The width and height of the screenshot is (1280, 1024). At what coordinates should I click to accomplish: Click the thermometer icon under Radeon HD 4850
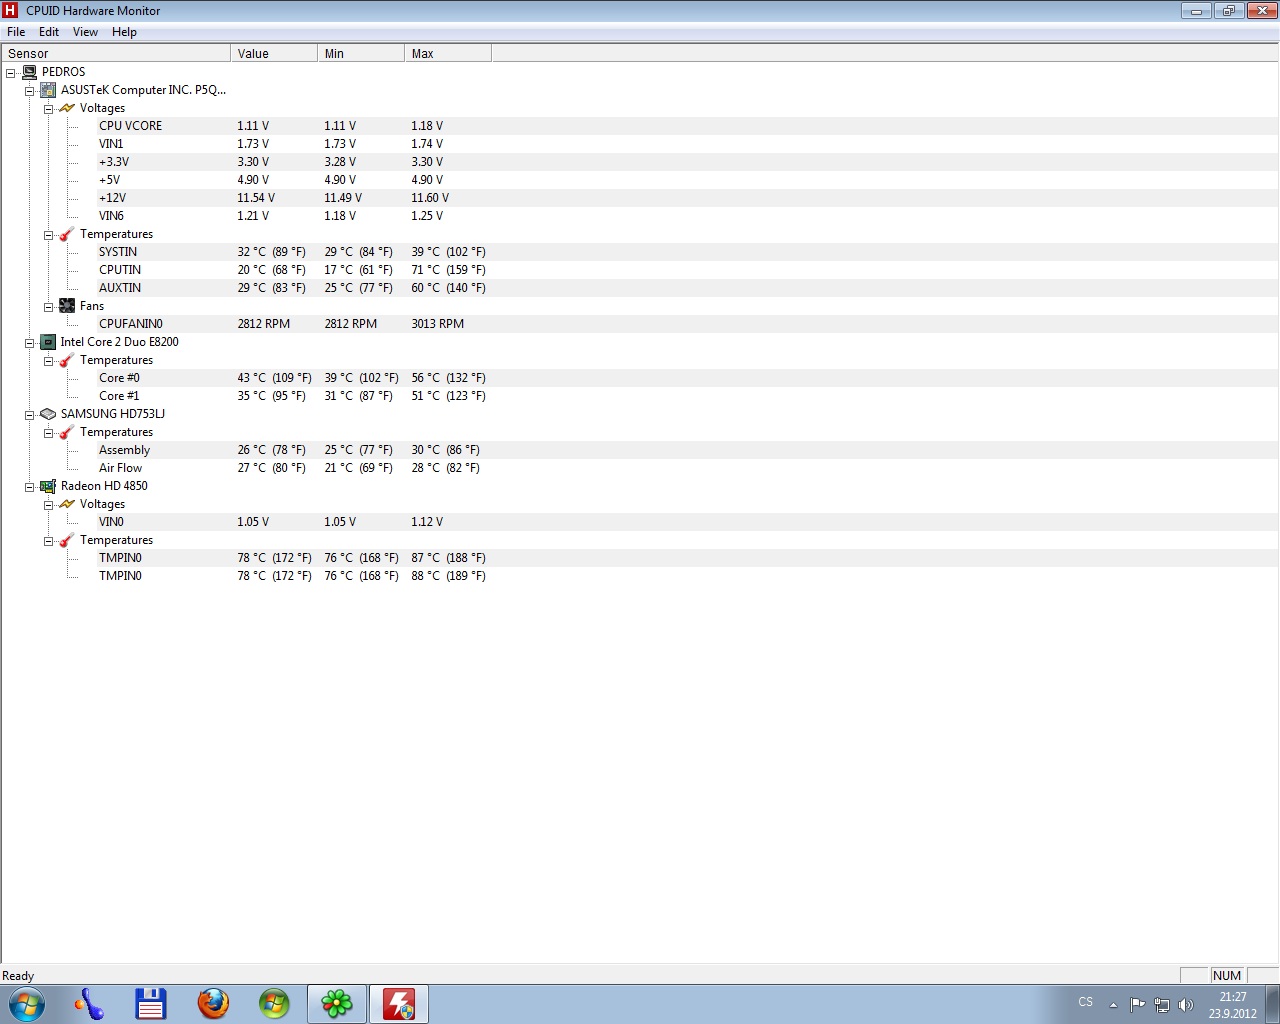(x=67, y=540)
